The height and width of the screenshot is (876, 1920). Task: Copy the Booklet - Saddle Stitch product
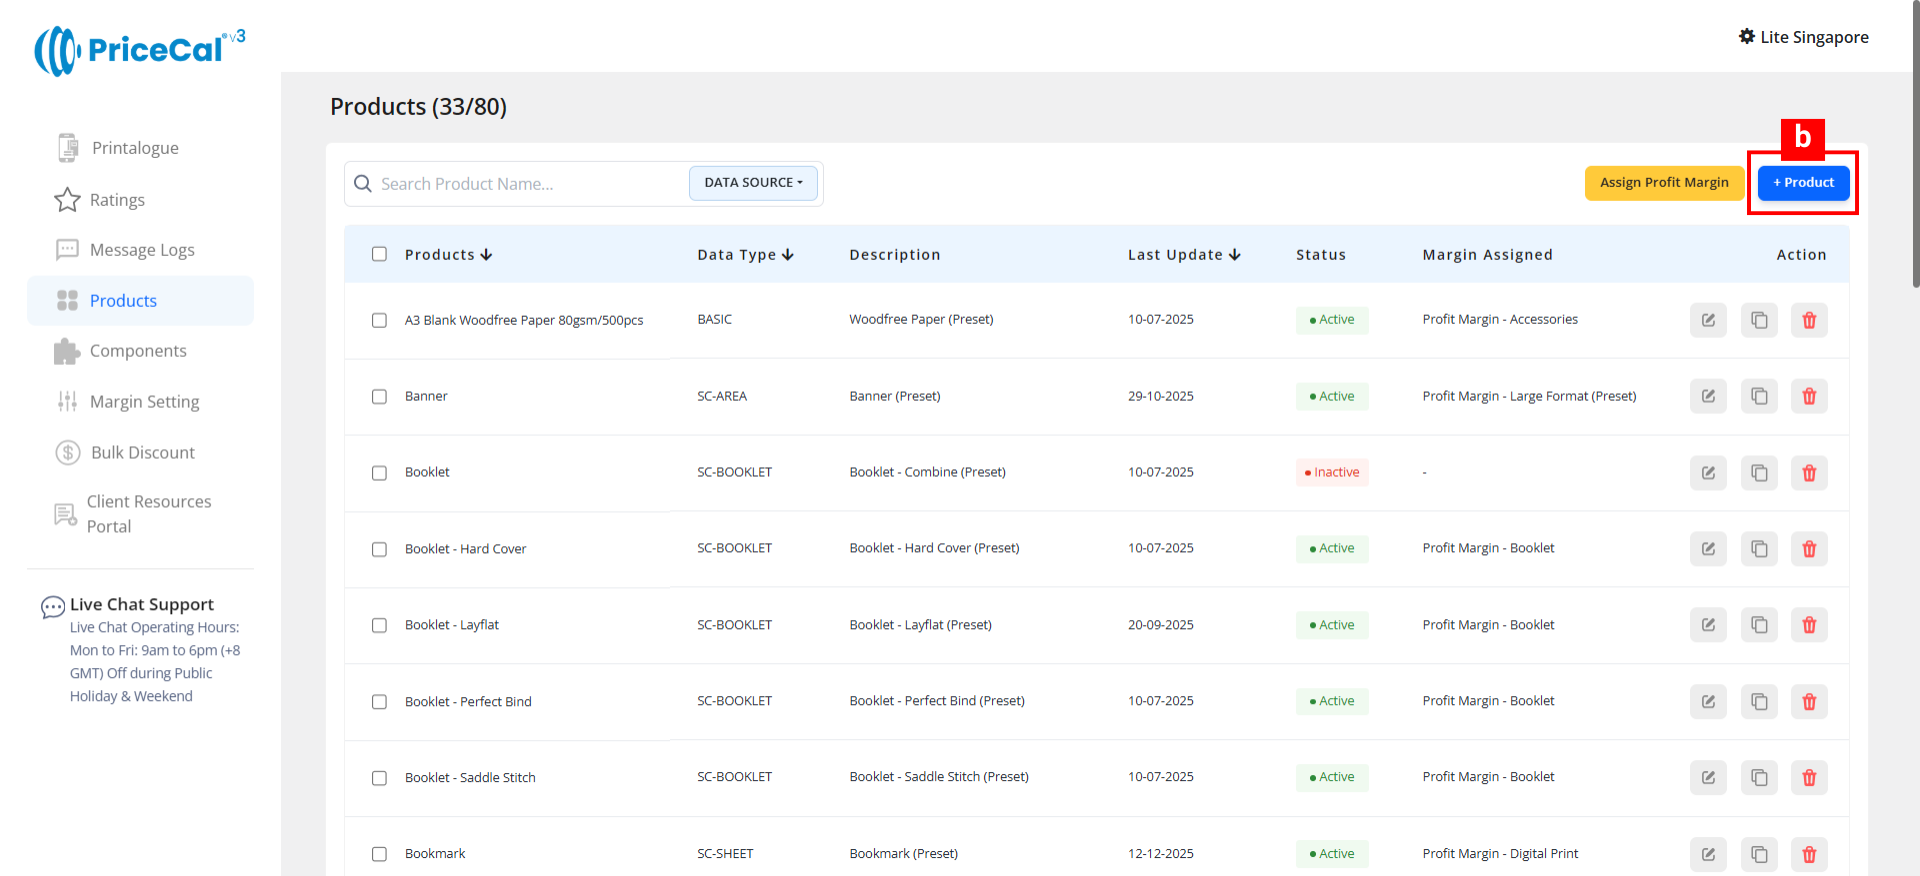coord(1759,778)
